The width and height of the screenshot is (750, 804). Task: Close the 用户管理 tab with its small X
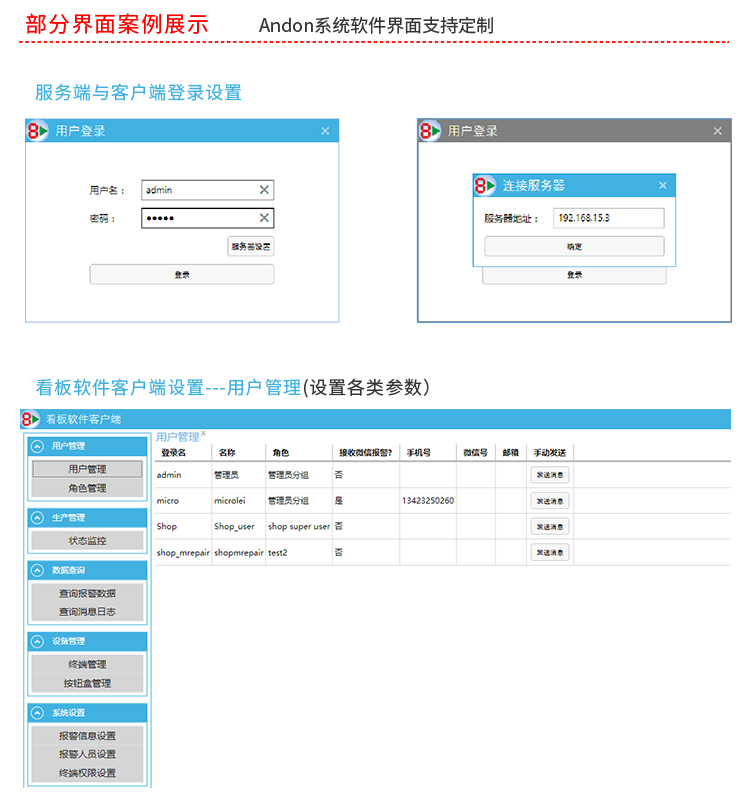tap(203, 434)
